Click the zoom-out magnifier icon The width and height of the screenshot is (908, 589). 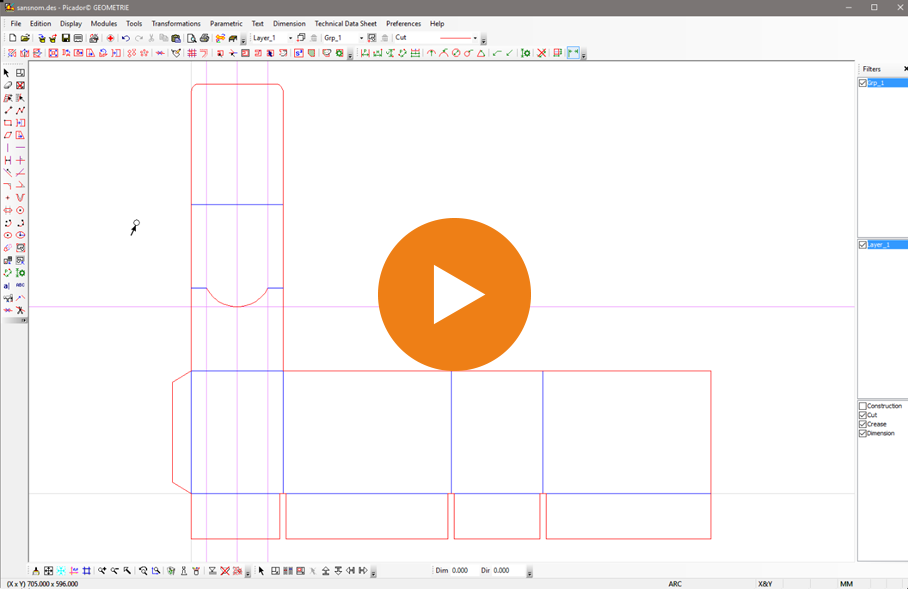click(115, 571)
